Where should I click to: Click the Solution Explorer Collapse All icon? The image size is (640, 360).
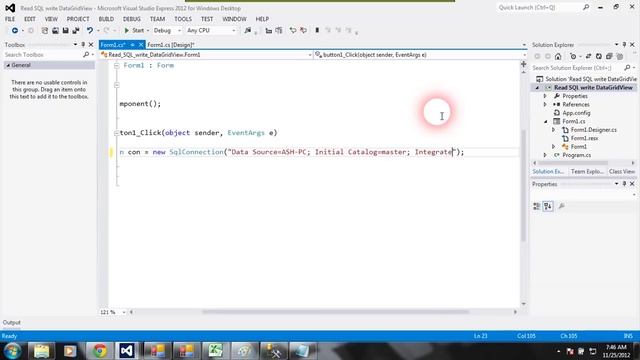click(609, 57)
